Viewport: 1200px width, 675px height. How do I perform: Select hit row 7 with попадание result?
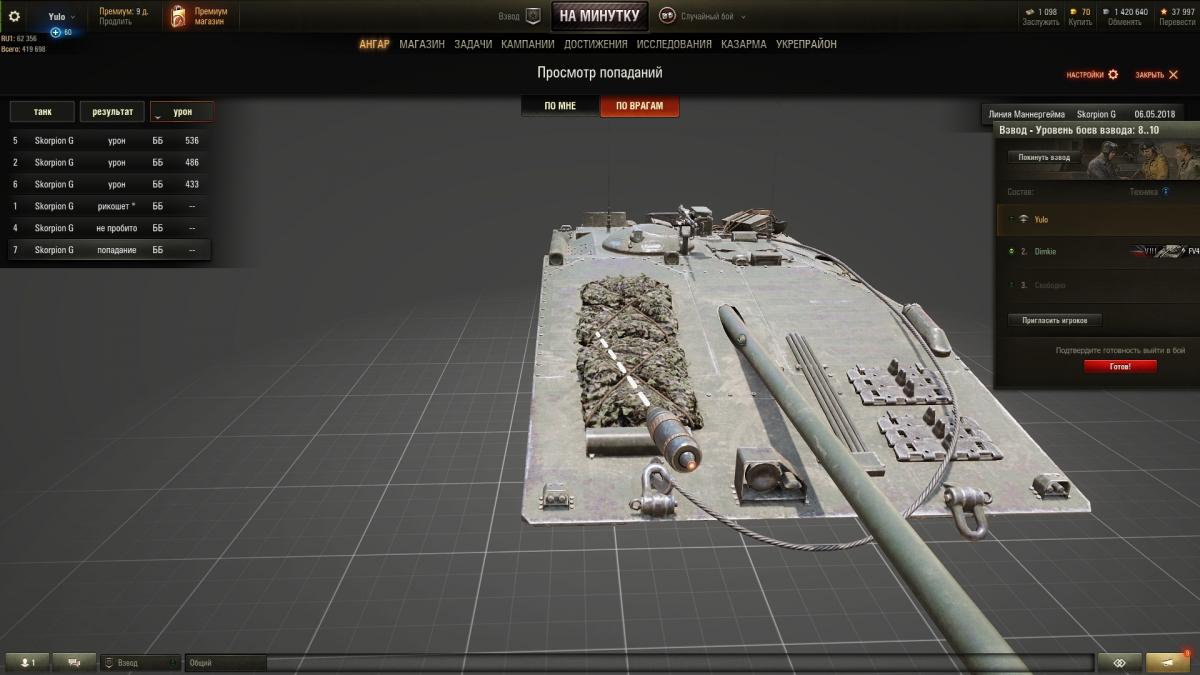(x=109, y=250)
